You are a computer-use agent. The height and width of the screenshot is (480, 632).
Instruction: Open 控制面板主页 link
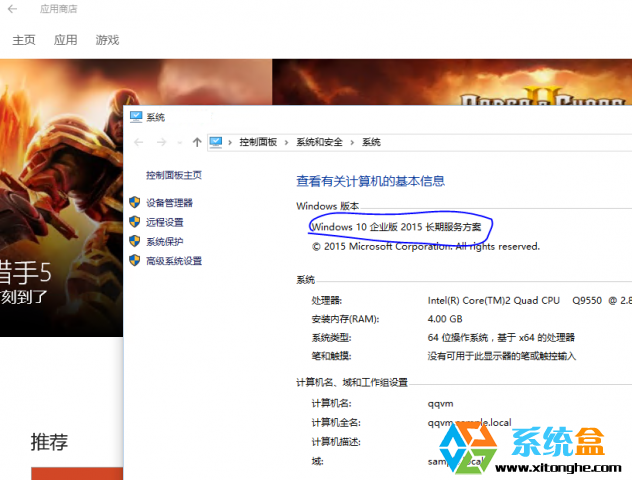[x=174, y=175]
